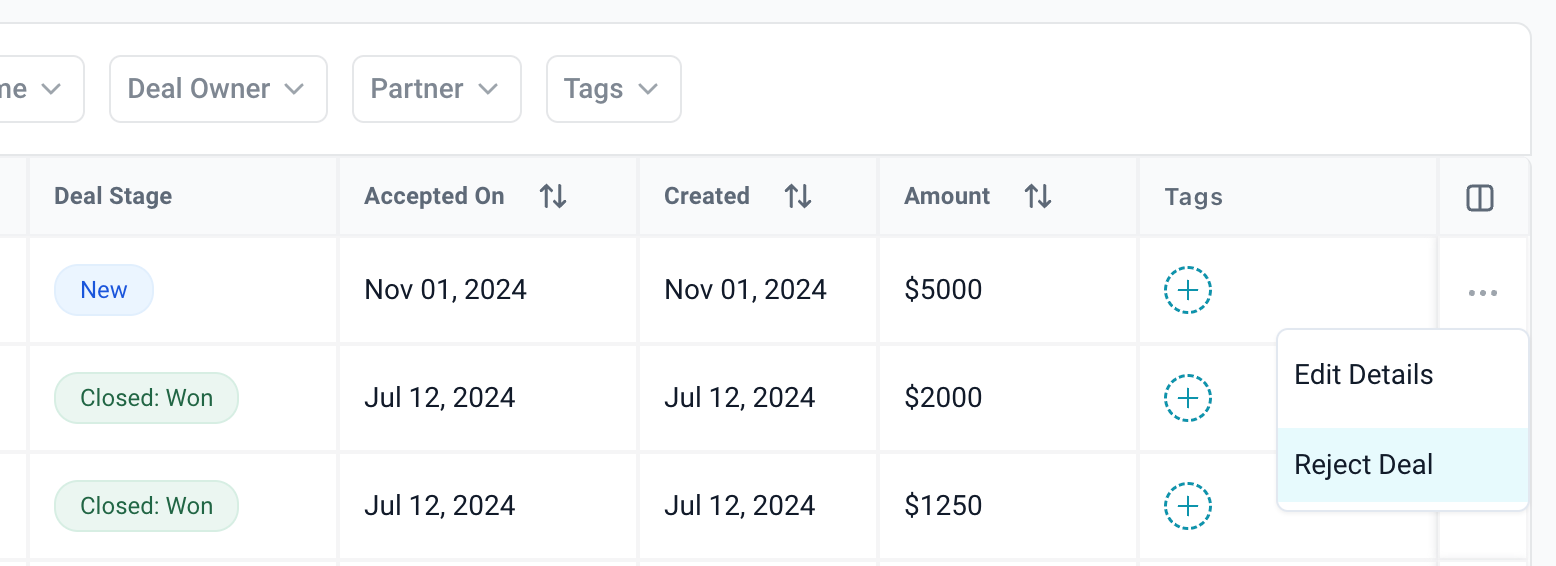Click the Tags column header
Screen dimensions: 1556x566
[1193, 197]
